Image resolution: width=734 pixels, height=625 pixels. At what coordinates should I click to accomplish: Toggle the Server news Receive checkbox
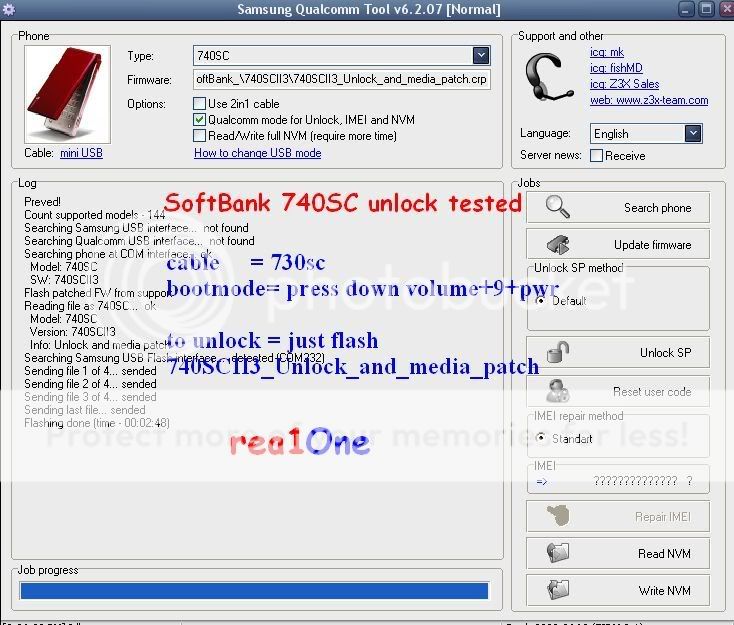(597, 156)
